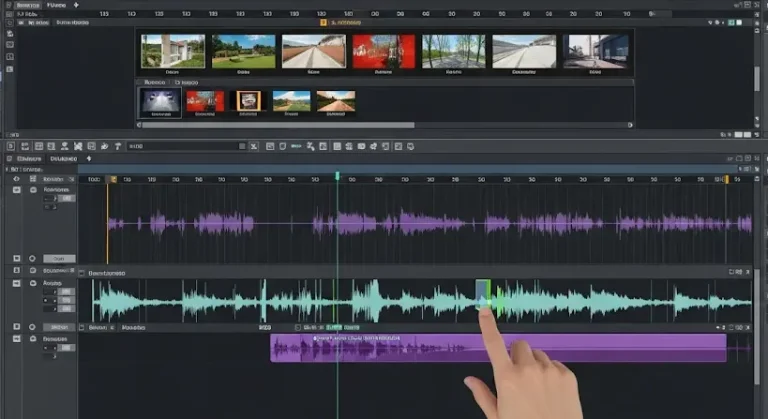Click the toolbar icon immediately right of the green pill
Image resolution: width=768 pixels, height=419 pixels.
tap(311, 146)
